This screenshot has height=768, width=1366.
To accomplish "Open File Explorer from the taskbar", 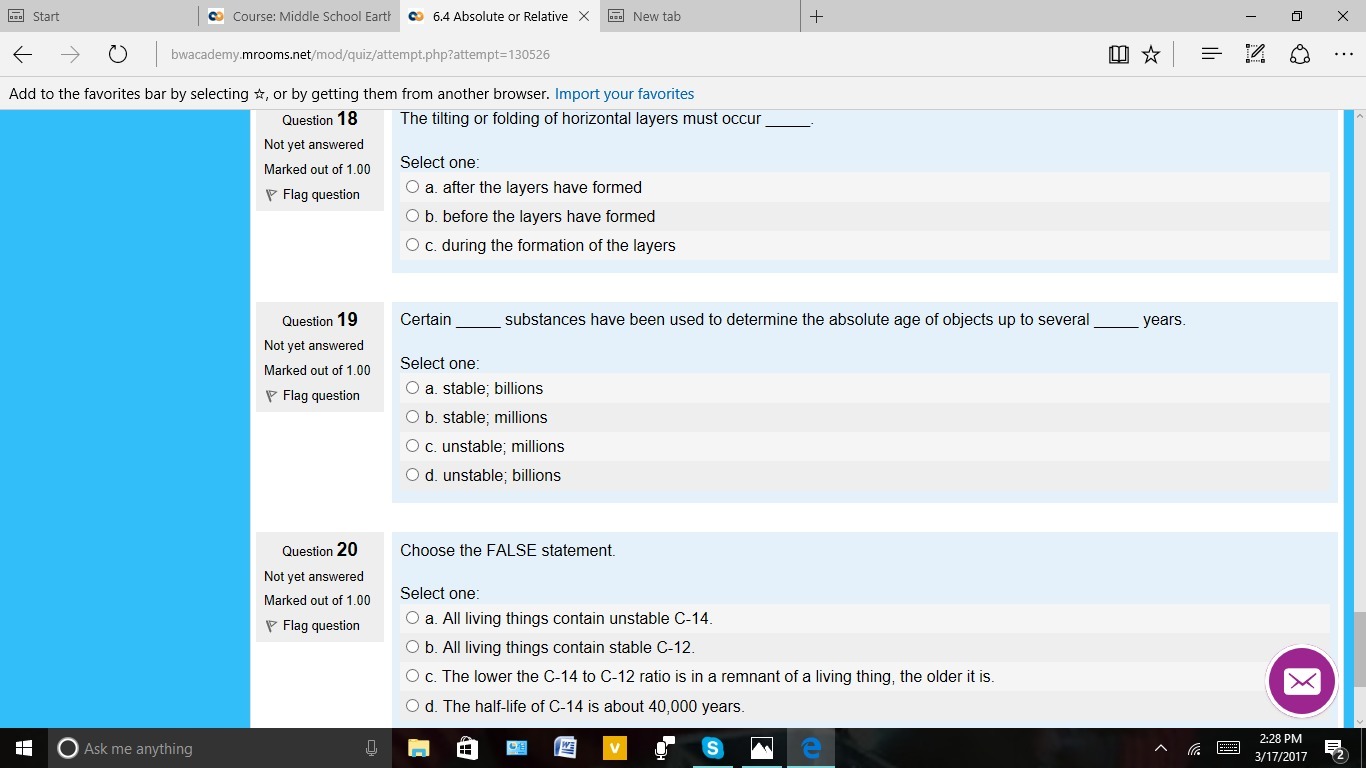I will tap(419, 748).
